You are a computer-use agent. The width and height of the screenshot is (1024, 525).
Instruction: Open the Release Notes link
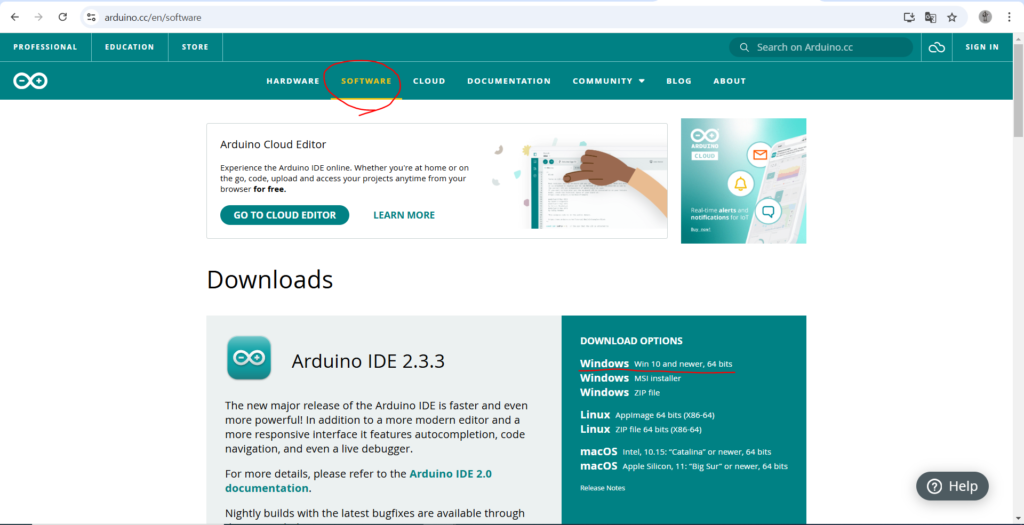point(602,488)
